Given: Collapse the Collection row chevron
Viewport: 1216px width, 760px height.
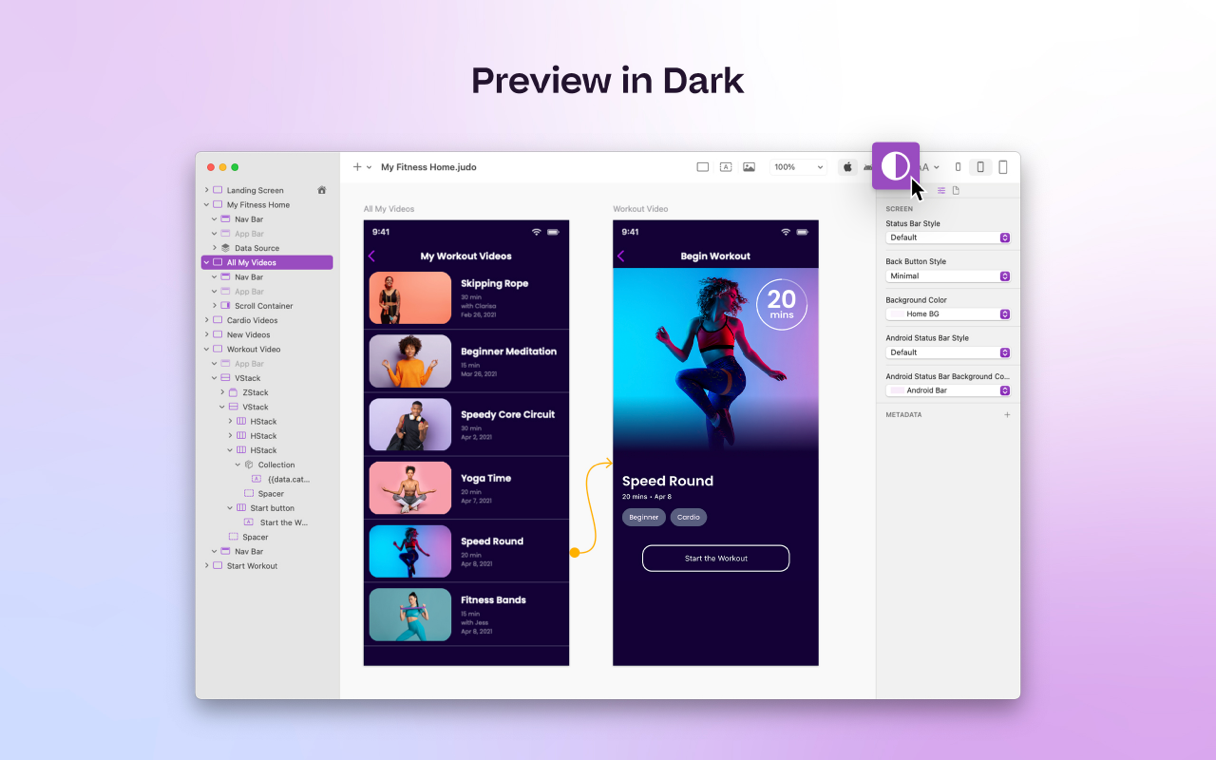Looking at the screenshot, I should pos(238,465).
